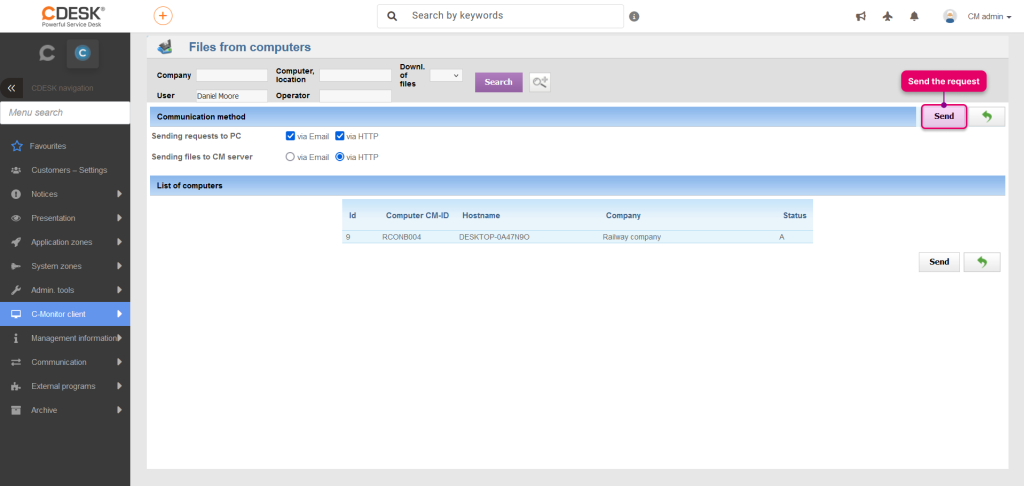
Task: Click the CDESK logo
Action: [72, 16]
